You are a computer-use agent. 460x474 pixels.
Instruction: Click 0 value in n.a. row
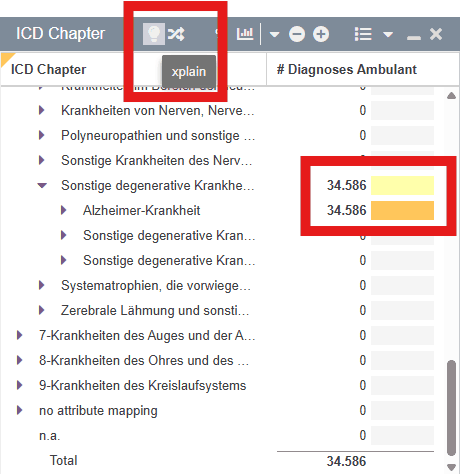[363, 435]
